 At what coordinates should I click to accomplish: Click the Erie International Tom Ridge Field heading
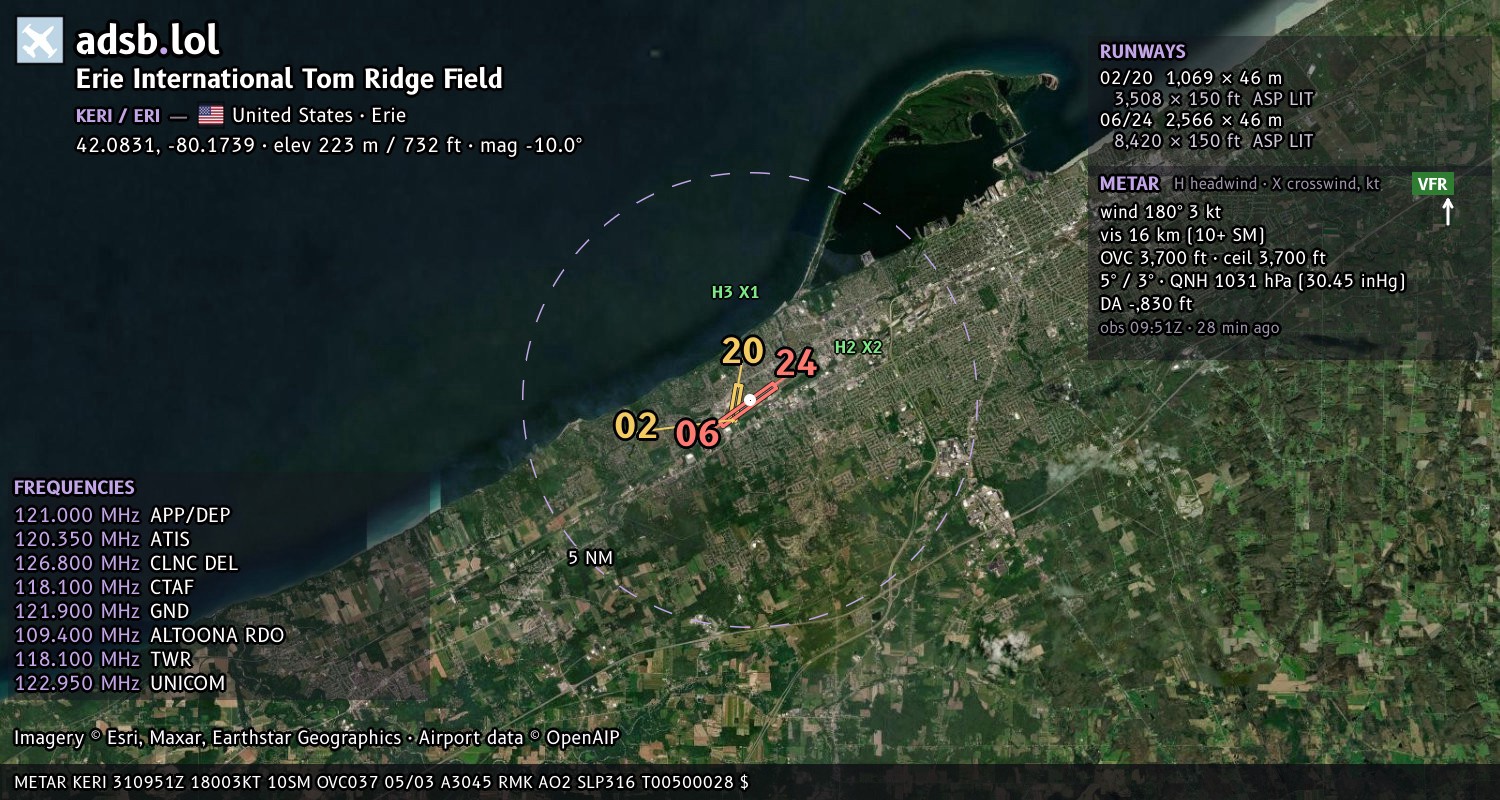pos(289,79)
